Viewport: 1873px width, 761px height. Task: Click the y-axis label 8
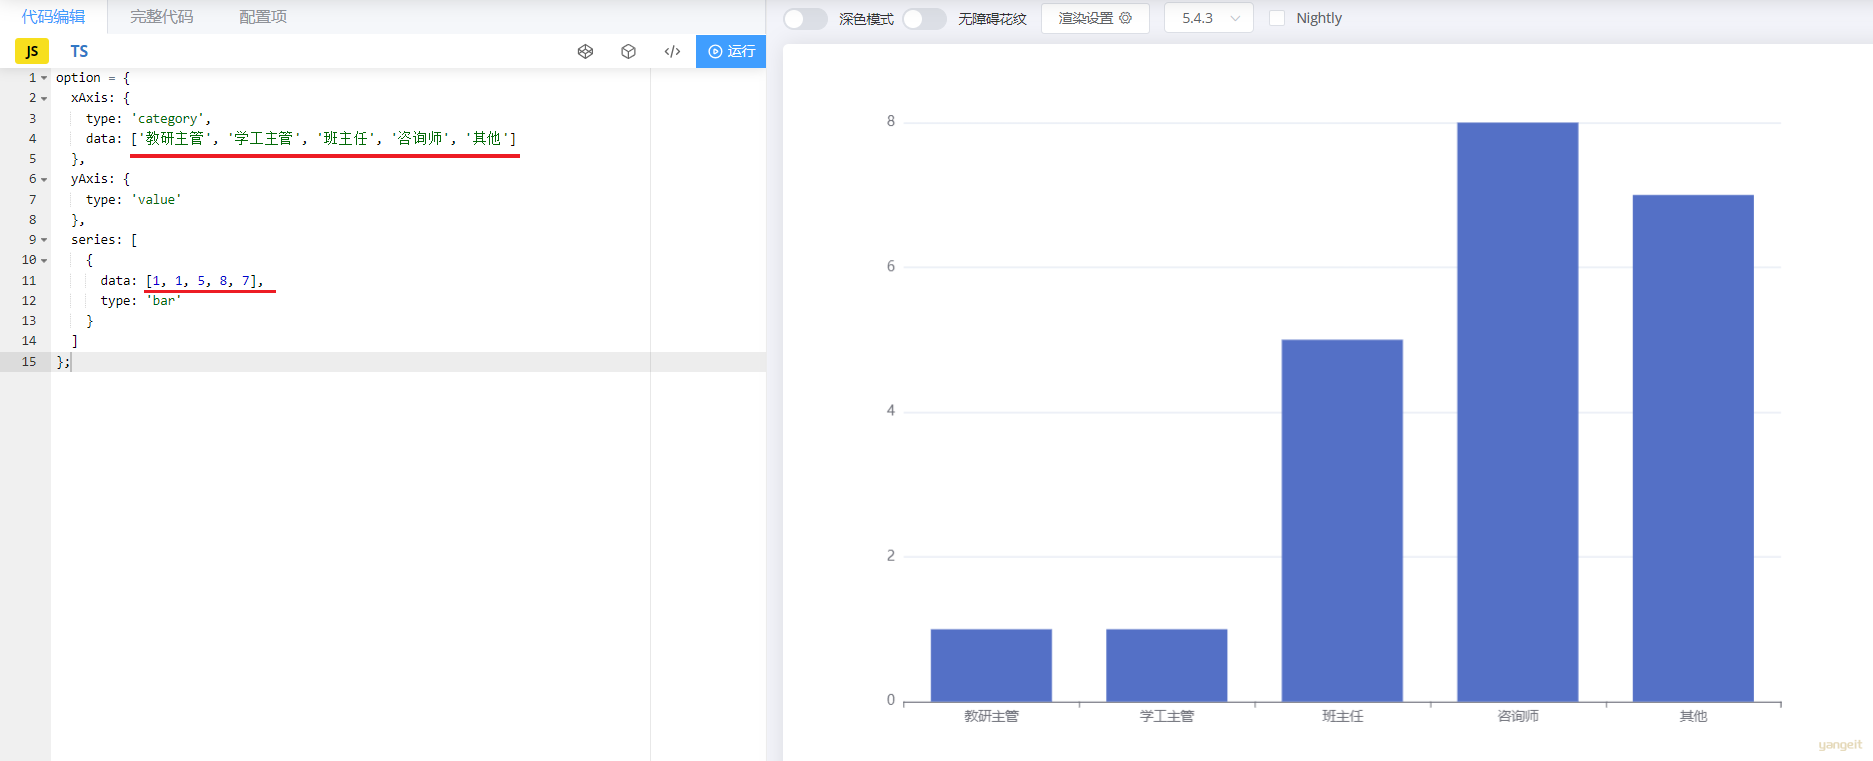click(x=891, y=121)
